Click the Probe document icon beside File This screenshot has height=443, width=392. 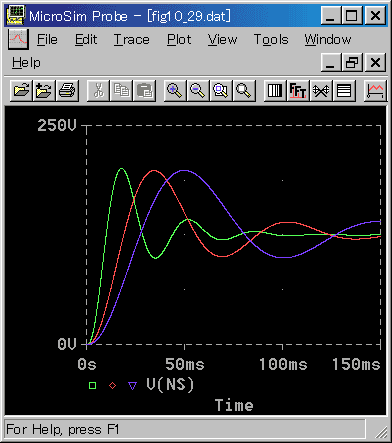18,39
